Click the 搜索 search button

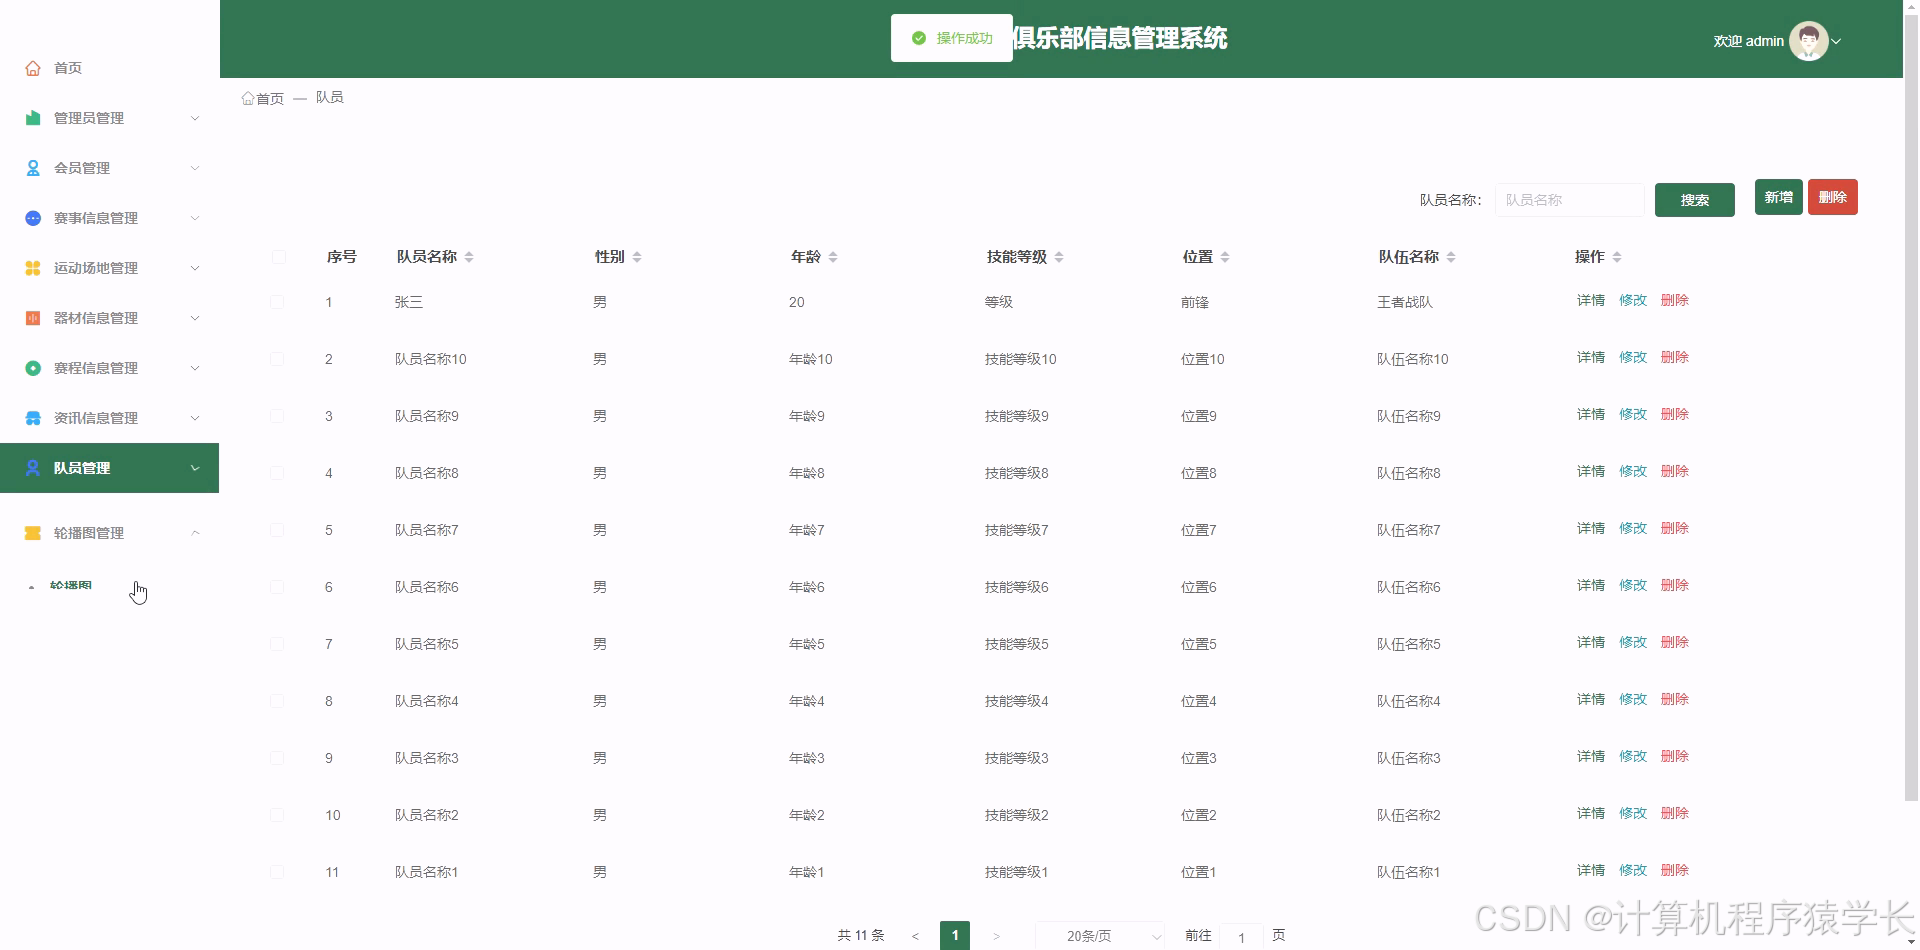click(x=1694, y=199)
